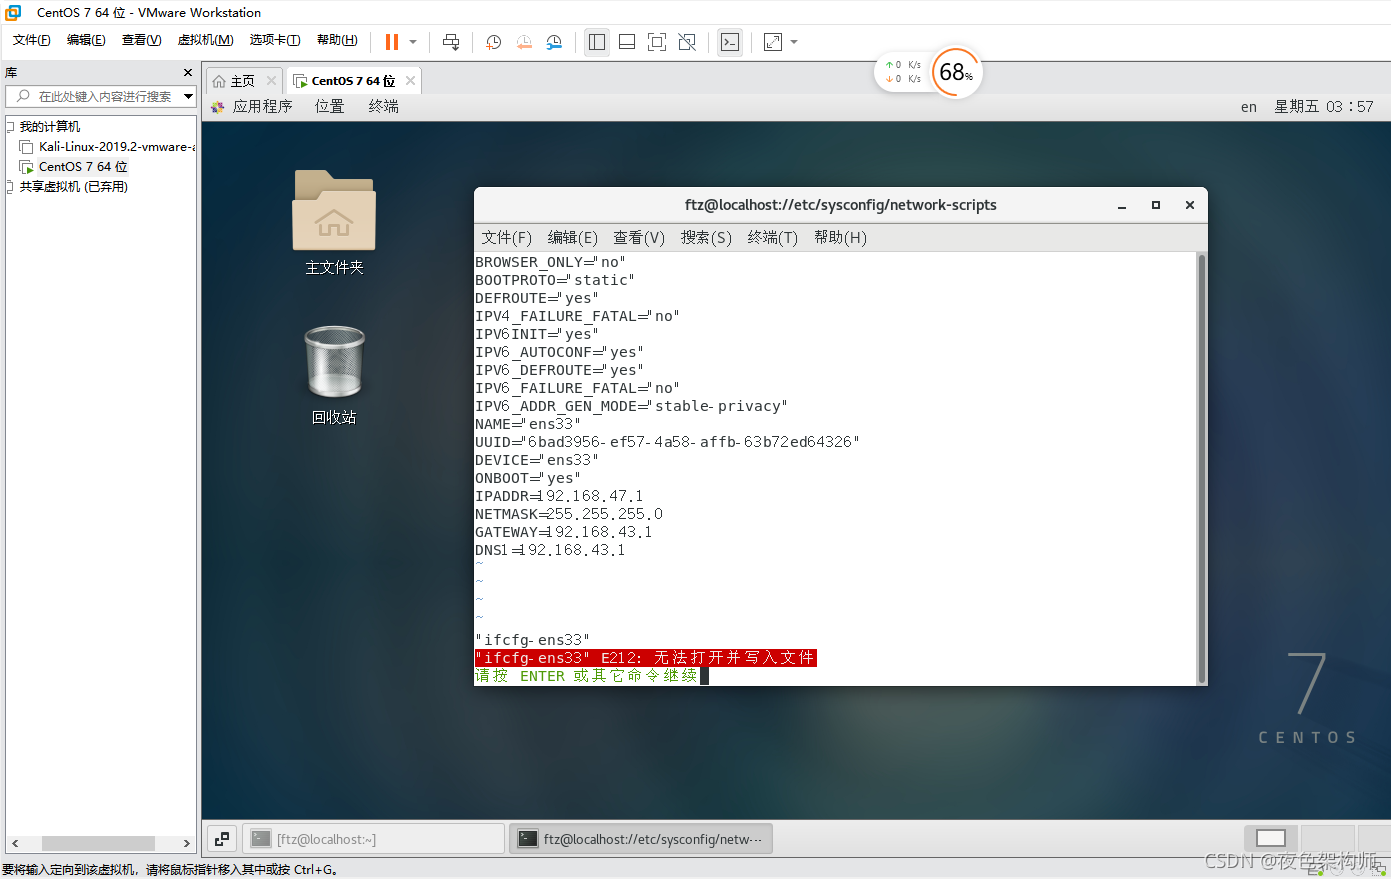This screenshot has width=1391, height=879.
Task: Open the GNOME 位置 menu
Action: [330, 106]
